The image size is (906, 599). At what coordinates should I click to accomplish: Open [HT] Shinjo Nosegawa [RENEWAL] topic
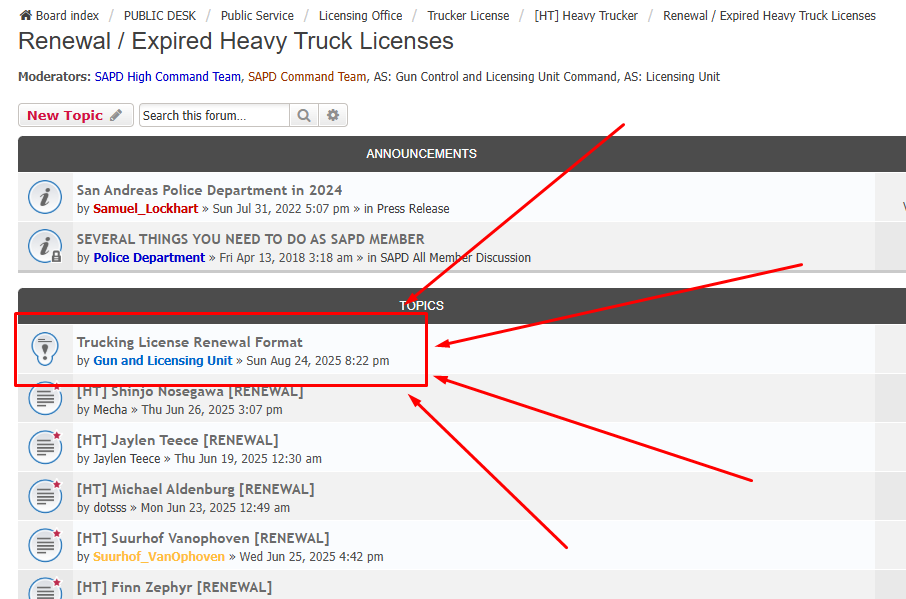pyautogui.click(x=190, y=391)
